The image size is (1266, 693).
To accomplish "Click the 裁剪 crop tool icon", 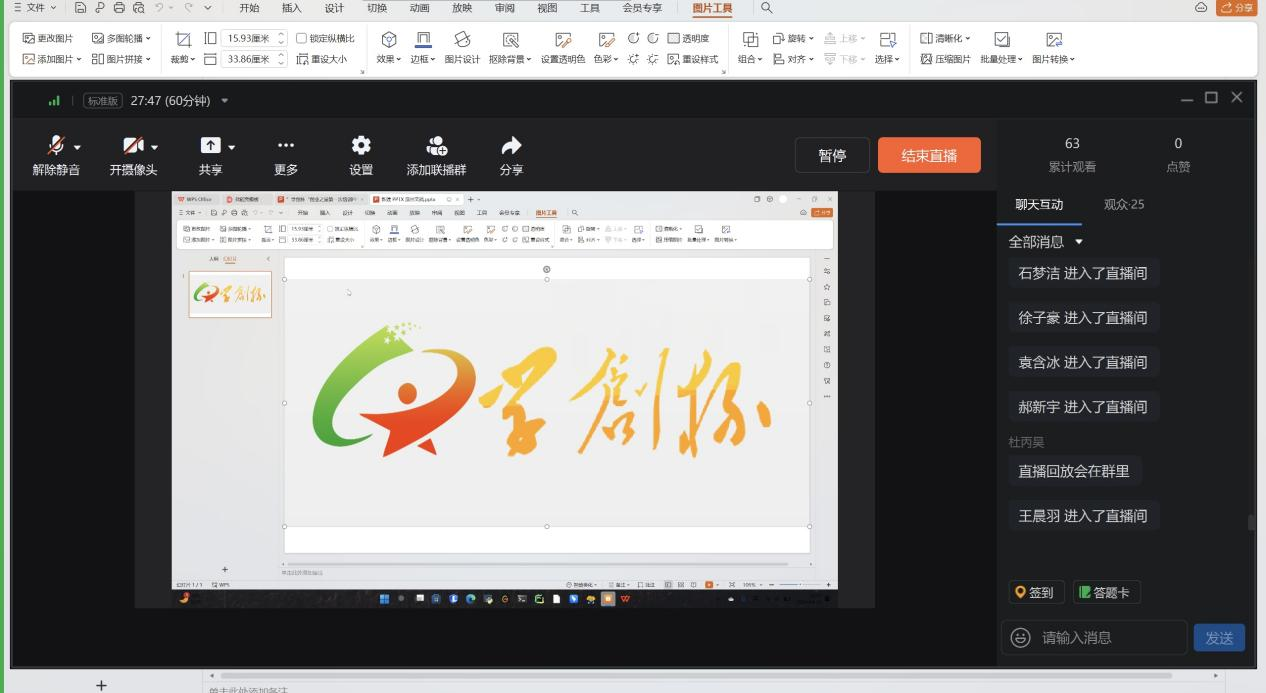I will click(x=183, y=39).
